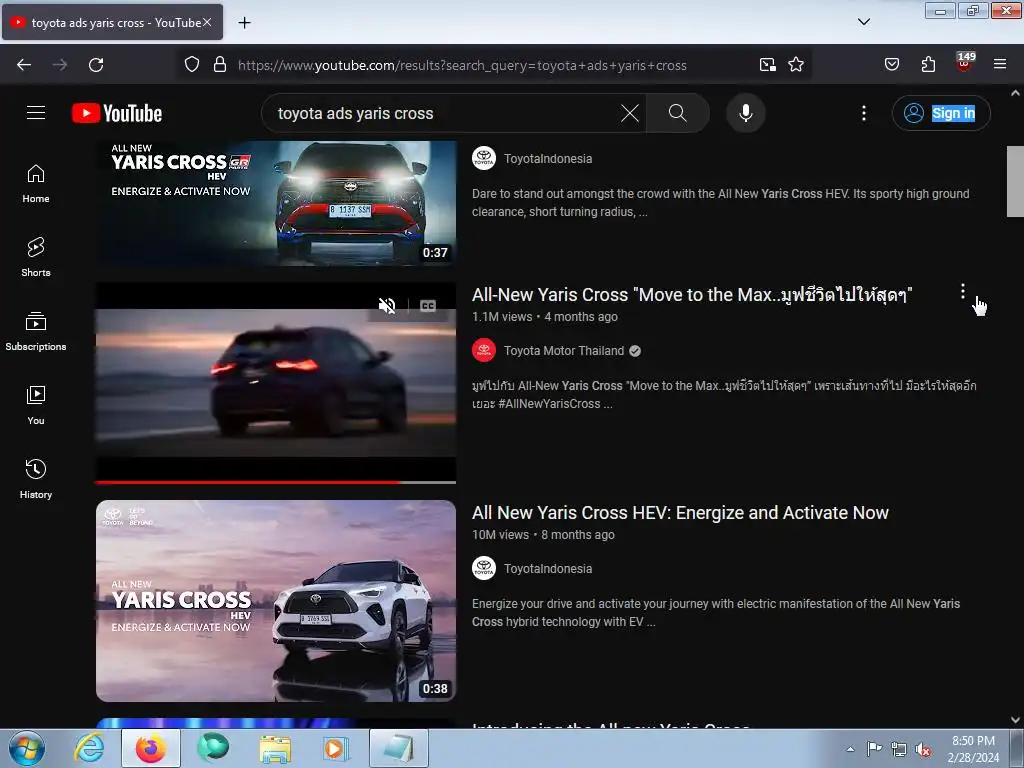Open Shorts from the sidebar
The width and height of the screenshot is (1024, 768).
coord(36,257)
